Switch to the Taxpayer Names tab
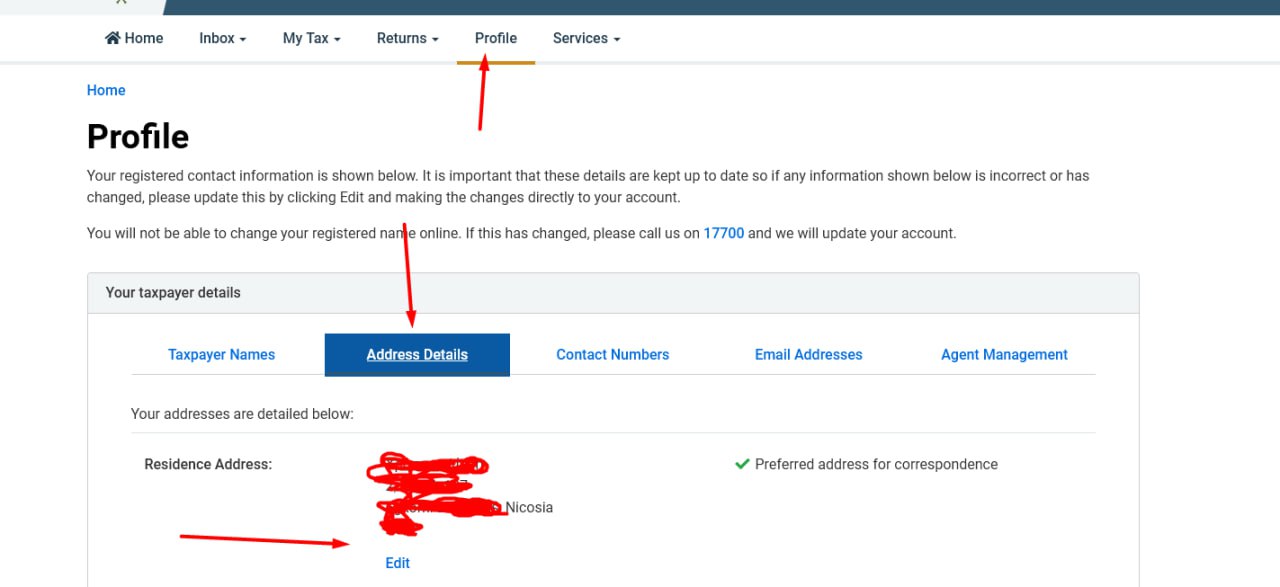This screenshot has height=587, width=1280. pyautogui.click(x=221, y=354)
